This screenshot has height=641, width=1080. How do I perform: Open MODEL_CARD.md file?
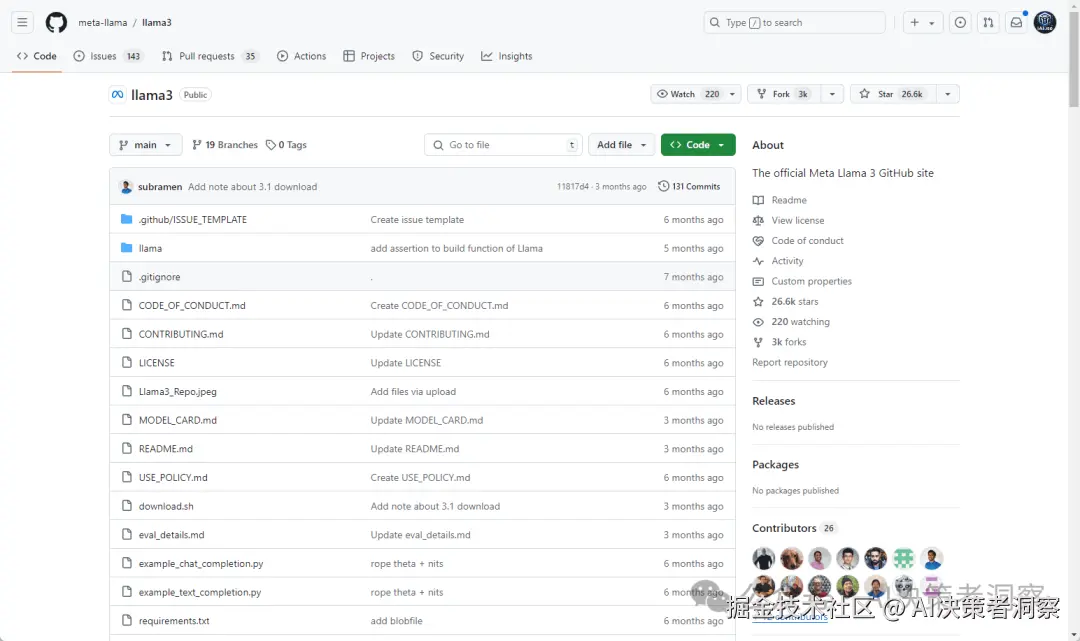click(x=177, y=420)
